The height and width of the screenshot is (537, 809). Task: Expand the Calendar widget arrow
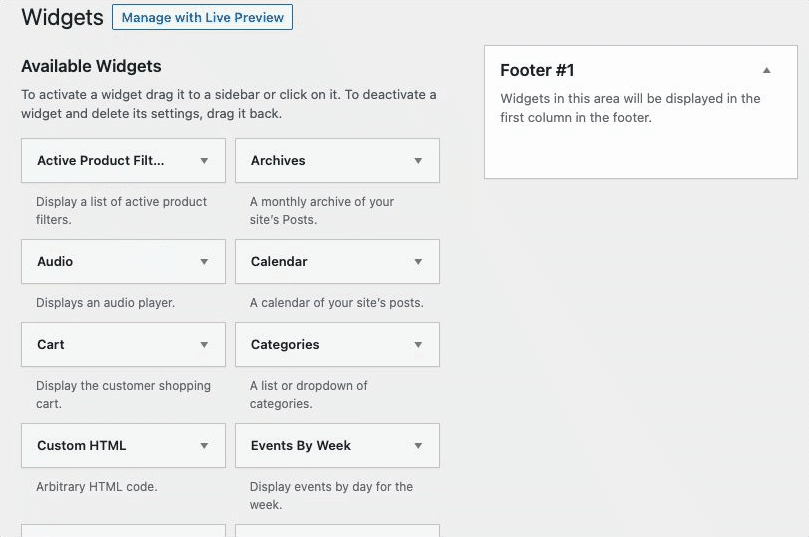[418, 262]
